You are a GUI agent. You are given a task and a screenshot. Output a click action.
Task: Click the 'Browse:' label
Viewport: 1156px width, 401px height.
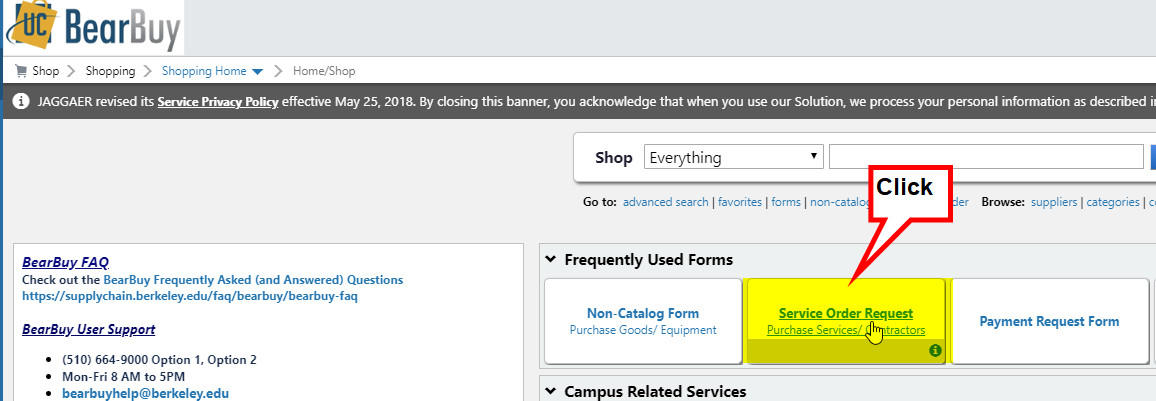pyautogui.click(x=1003, y=202)
